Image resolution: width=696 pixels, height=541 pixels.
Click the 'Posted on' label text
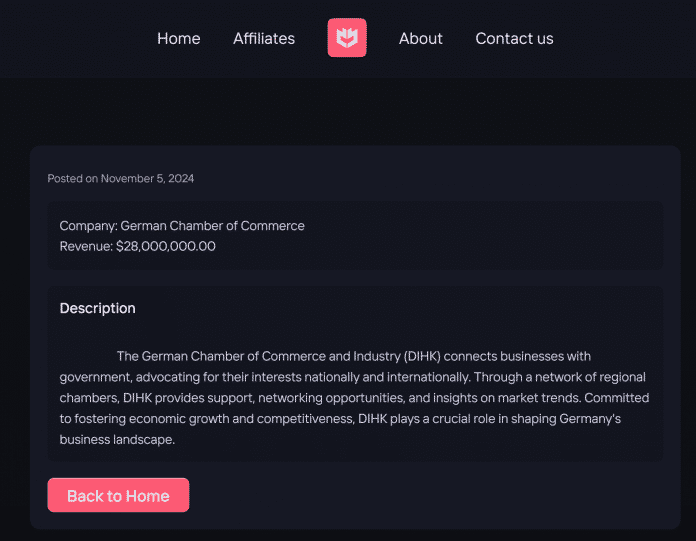73,178
